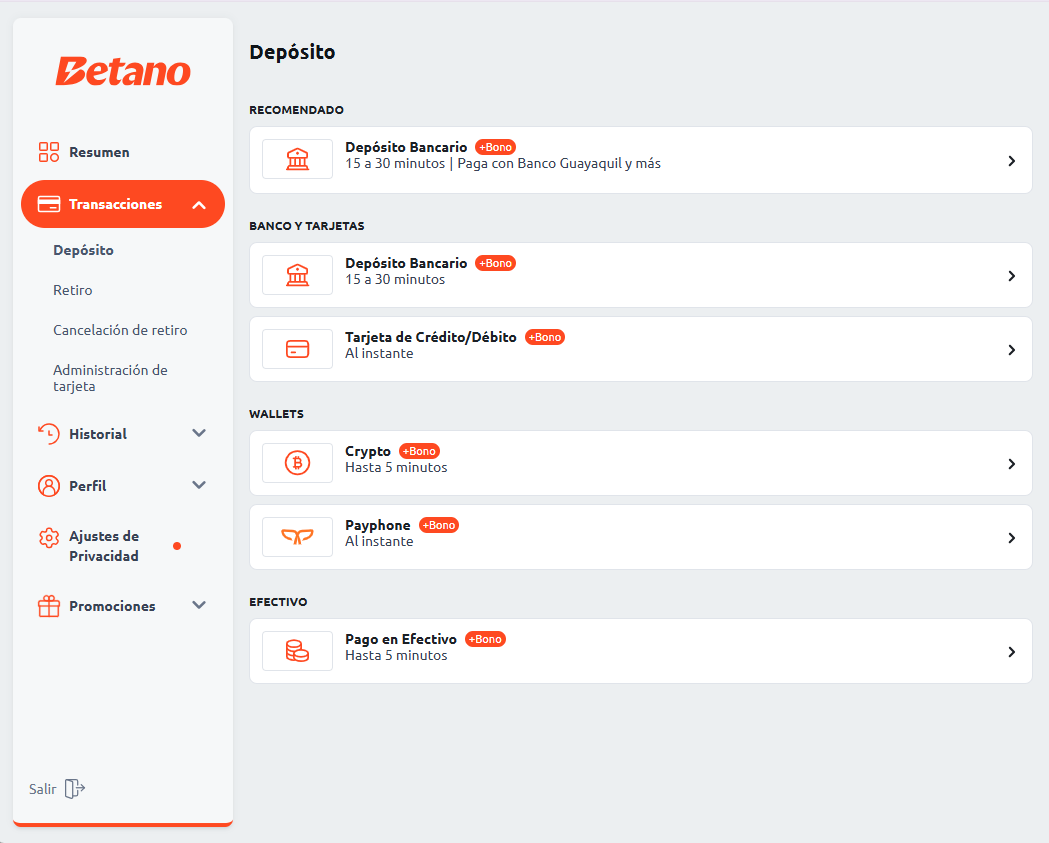This screenshot has width=1049, height=843.
Task: Choose the Payphone deposit title
Action: pyautogui.click(x=378, y=525)
